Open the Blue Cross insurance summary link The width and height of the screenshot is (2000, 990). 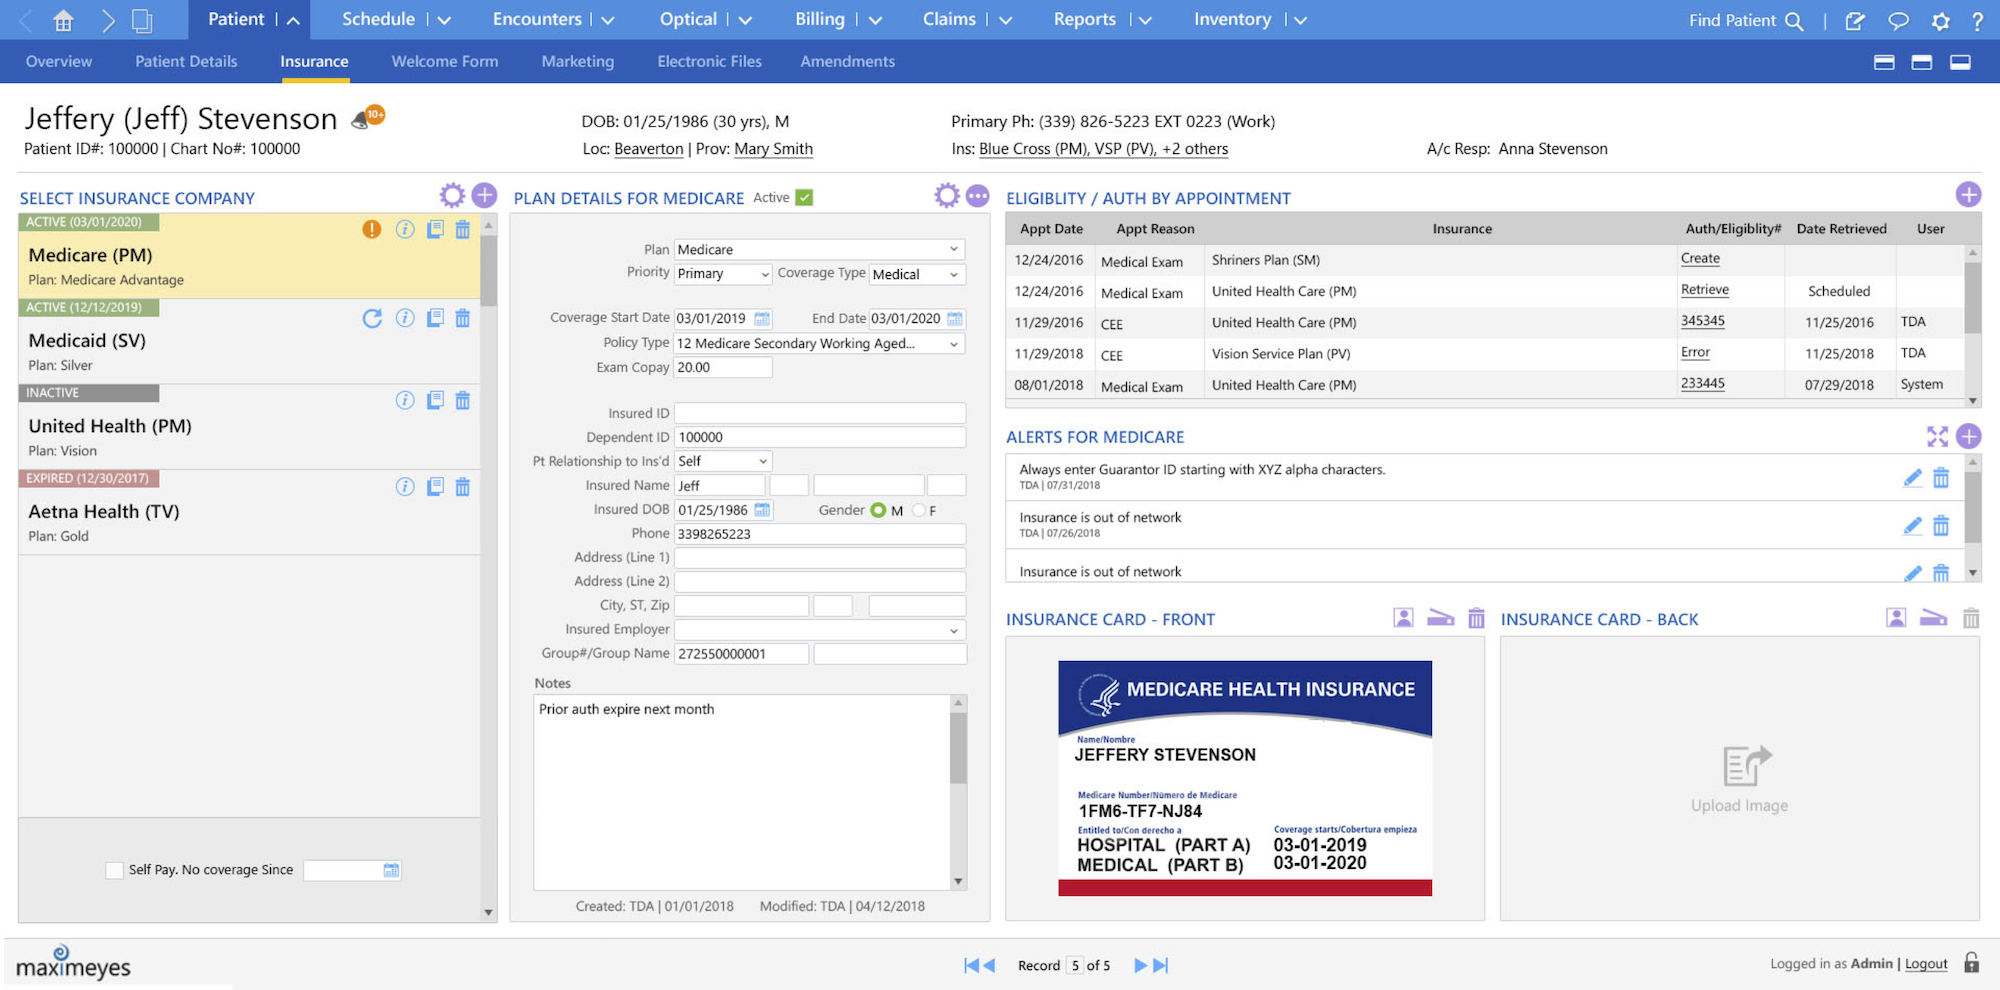(x=1103, y=149)
